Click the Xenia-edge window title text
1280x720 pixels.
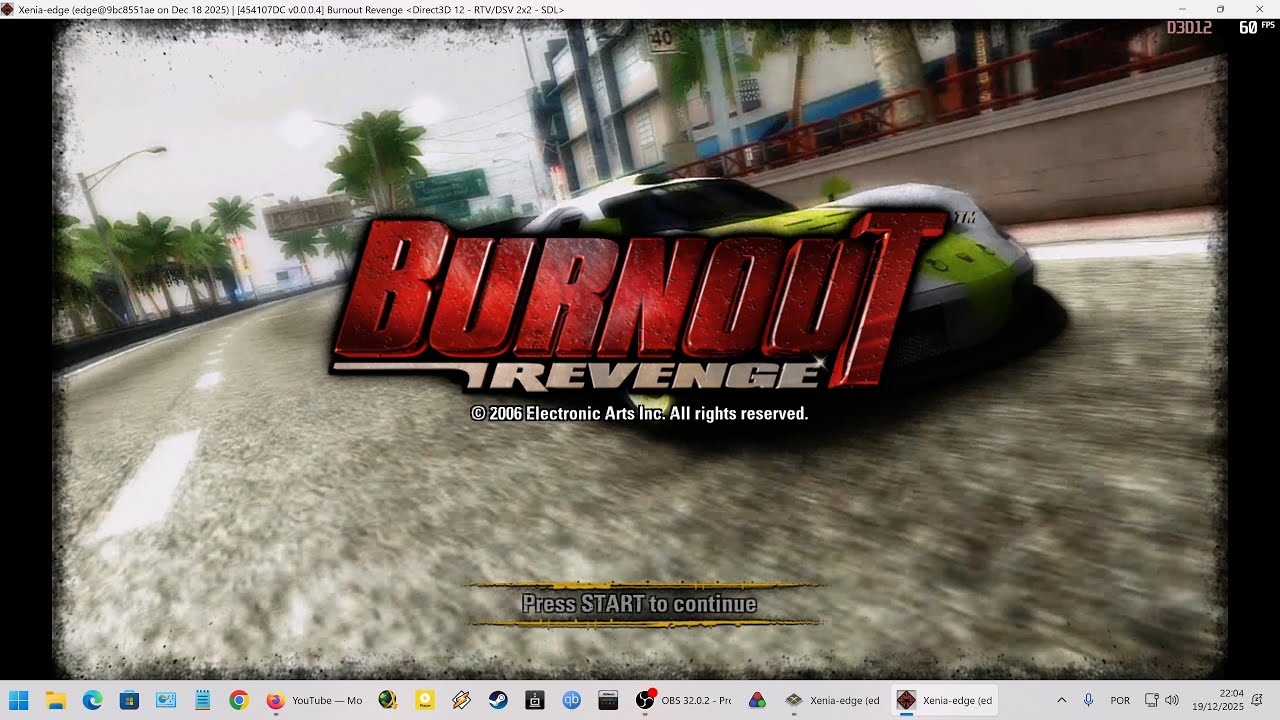(x=291, y=9)
